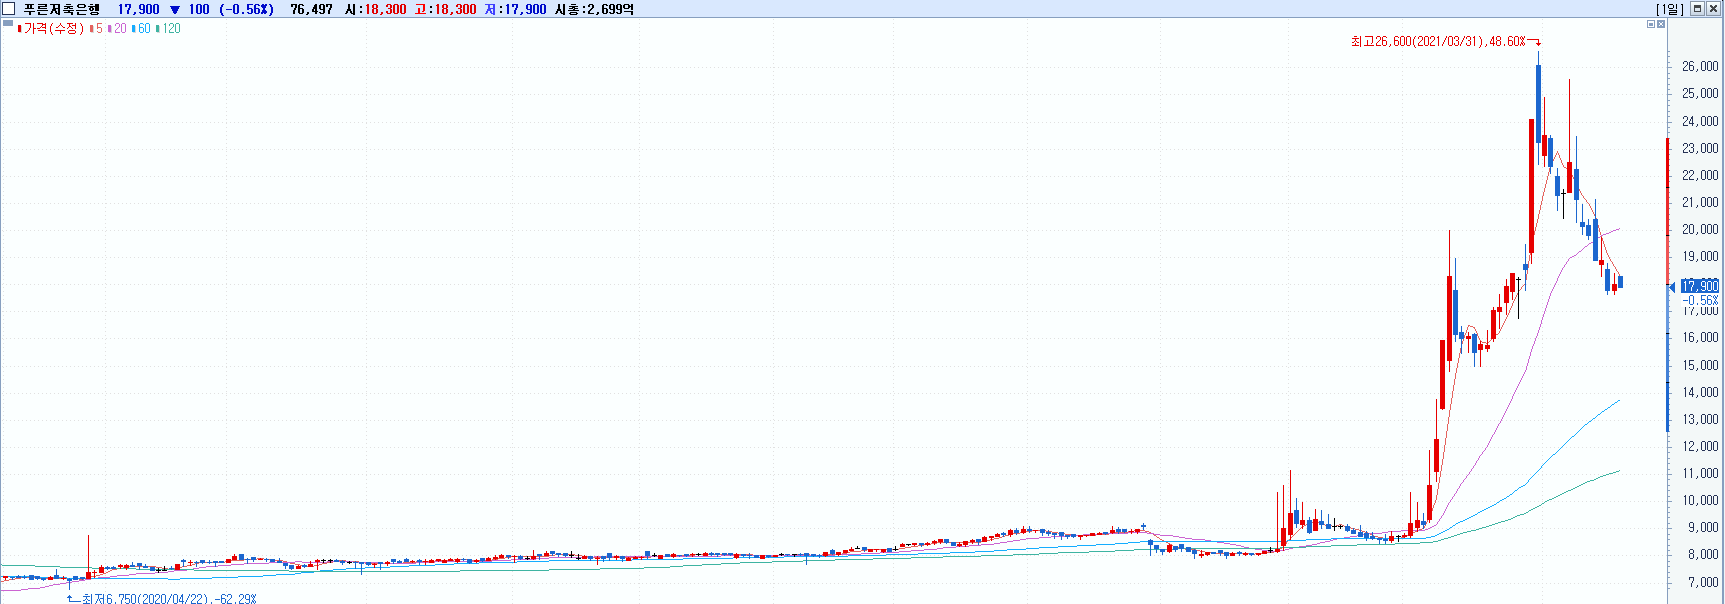Click the 10,000 price axis label
This screenshot has height=604, width=1725.
[1700, 500]
